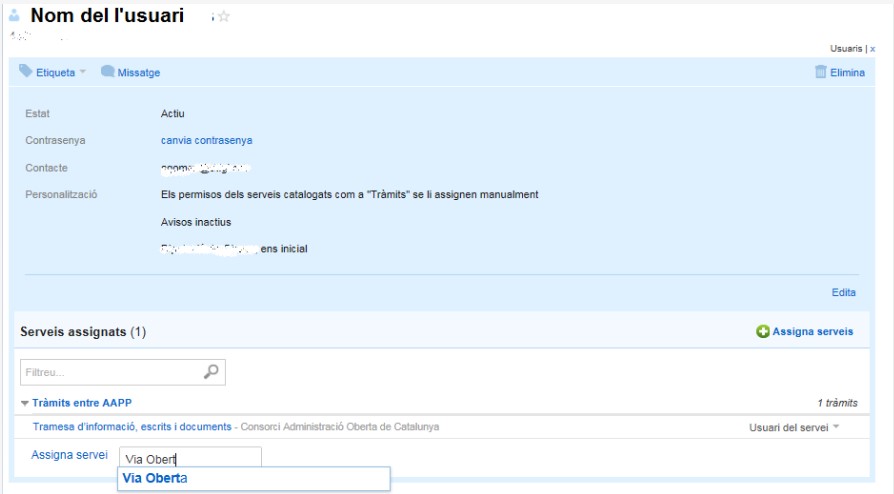
Task: Click the Elimina trash can icon
Action: click(821, 72)
